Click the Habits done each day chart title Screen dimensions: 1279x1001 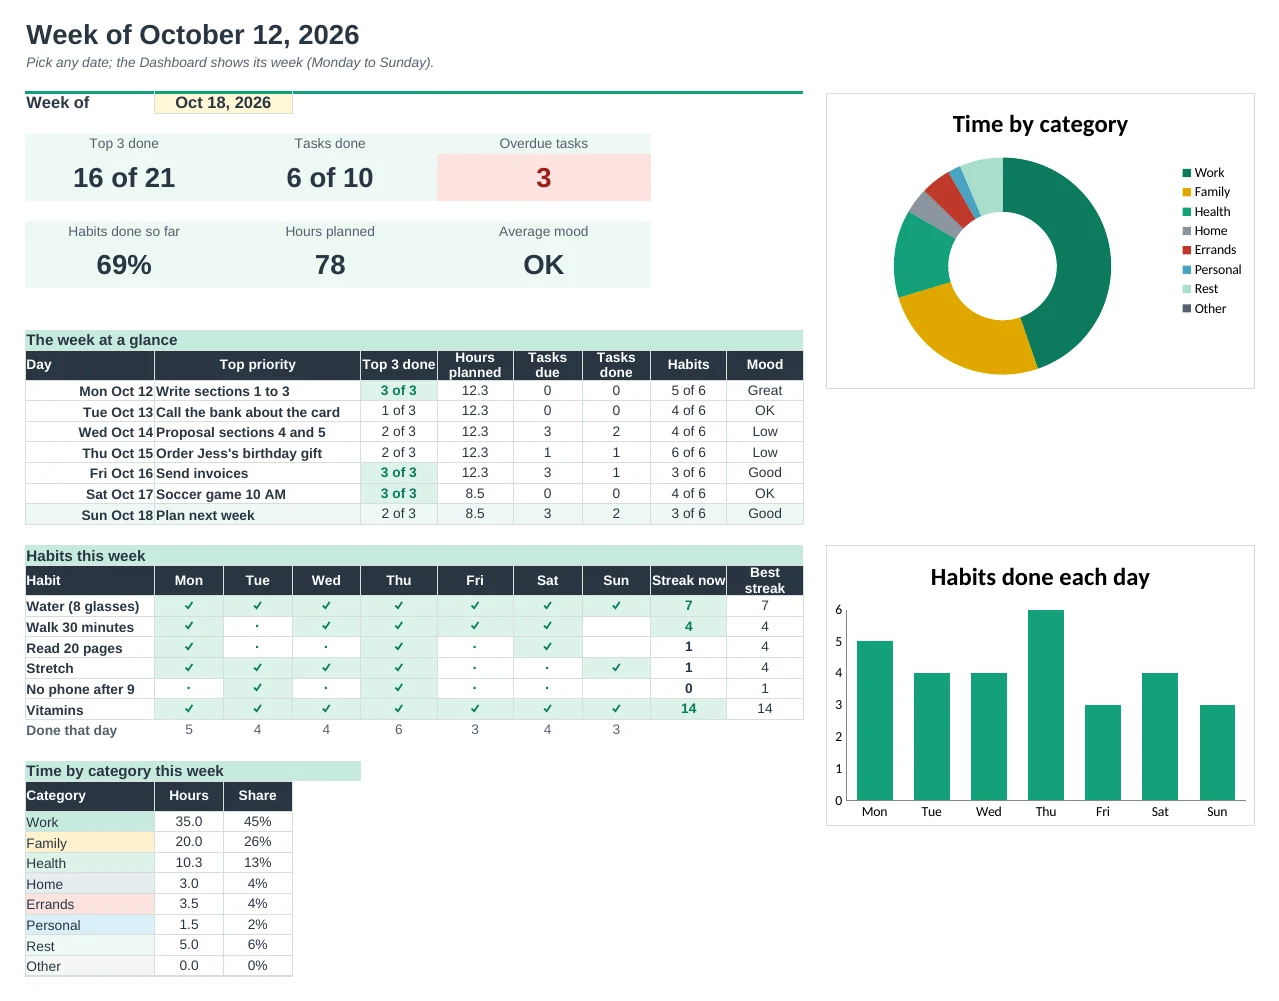pyautogui.click(x=1040, y=577)
